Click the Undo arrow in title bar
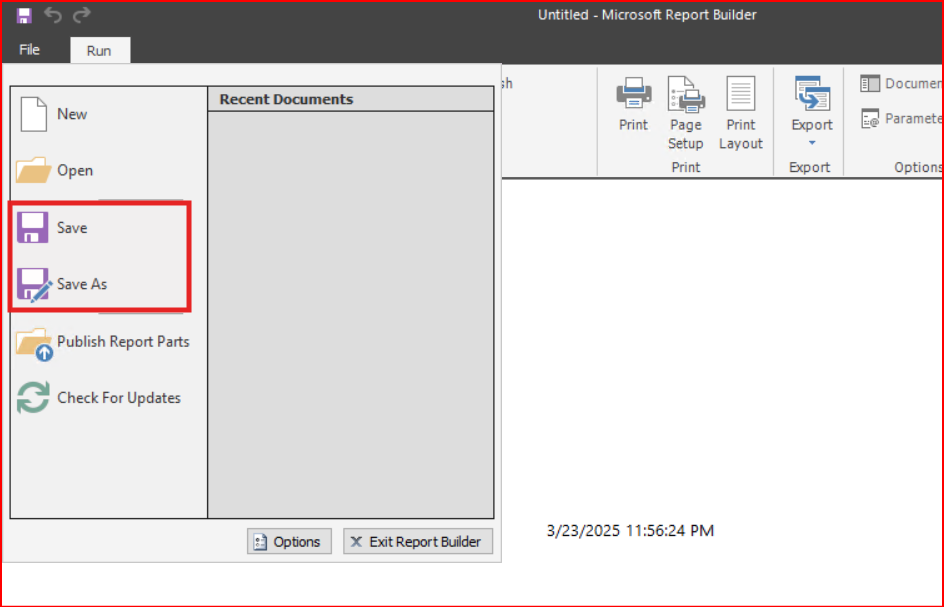 53,15
